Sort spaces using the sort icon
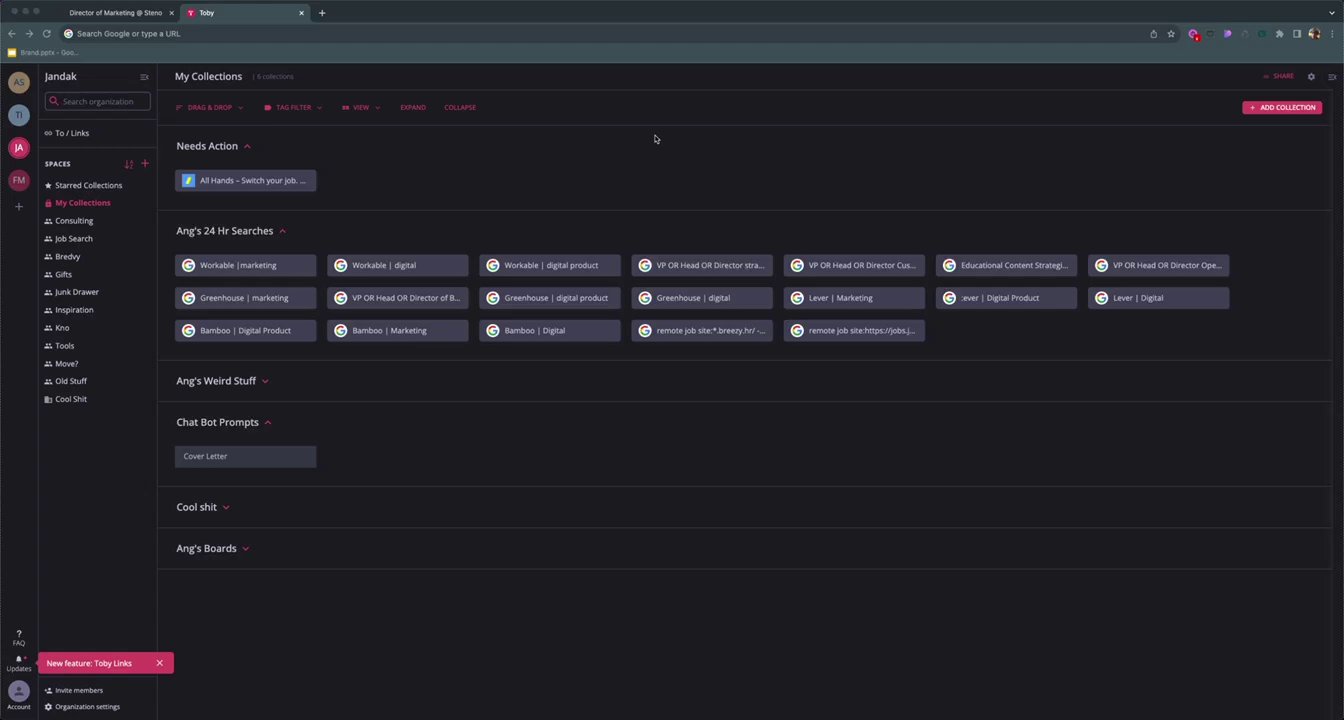This screenshot has height=720, width=1344. [x=128, y=164]
